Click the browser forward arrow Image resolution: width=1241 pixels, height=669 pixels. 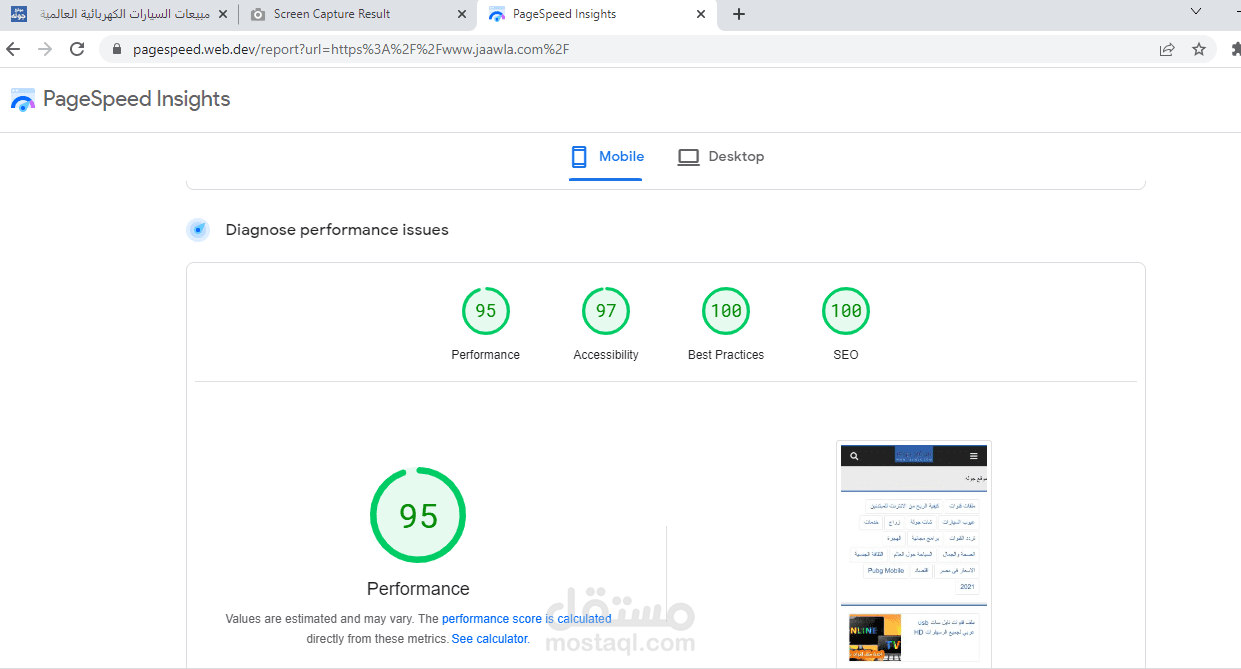[x=45, y=49]
